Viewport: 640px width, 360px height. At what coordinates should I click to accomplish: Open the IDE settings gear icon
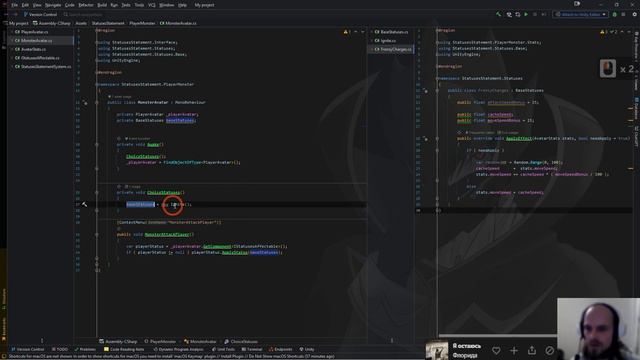point(635,14)
